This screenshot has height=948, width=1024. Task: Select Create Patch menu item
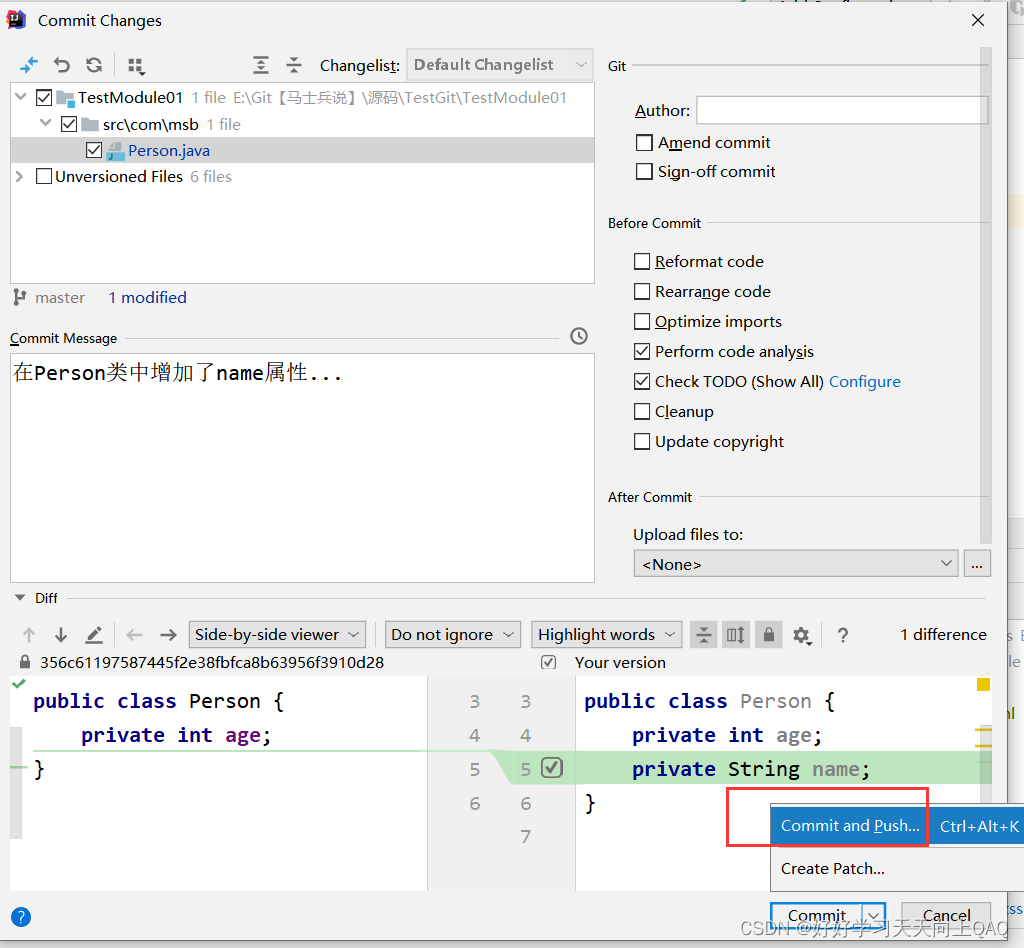(897, 869)
